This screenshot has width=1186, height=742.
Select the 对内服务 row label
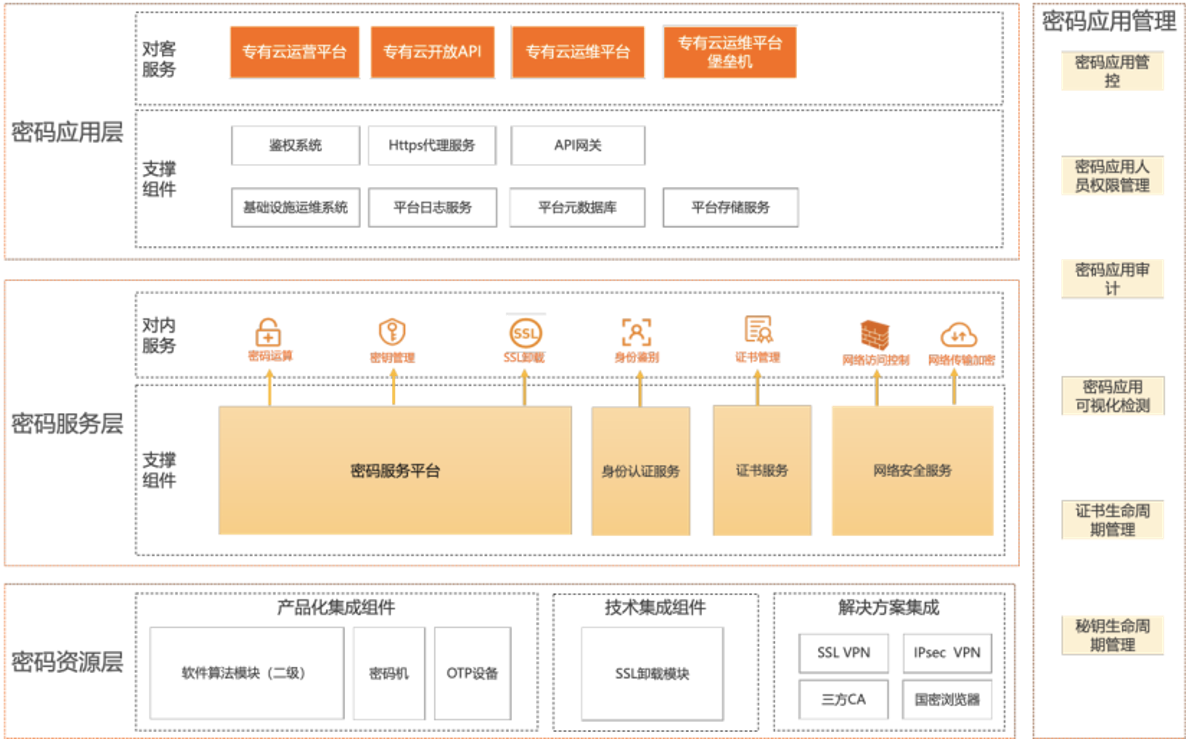click(x=159, y=335)
